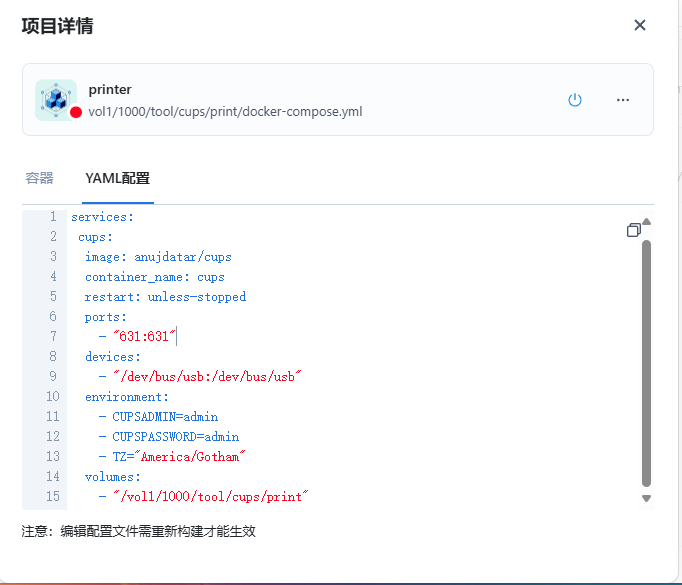Click the printer project cube icon
Image resolution: width=682 pixels, height=585 pixels.
coord(56,100)
